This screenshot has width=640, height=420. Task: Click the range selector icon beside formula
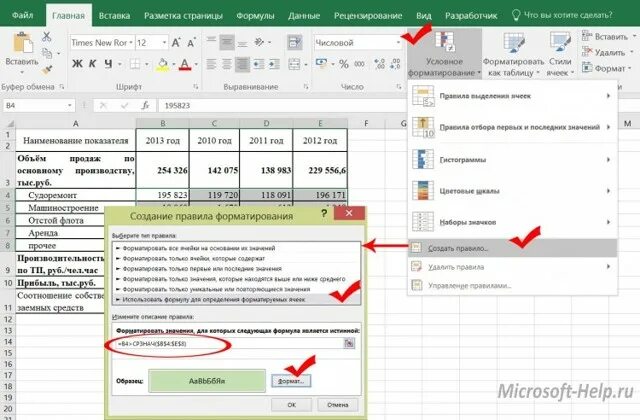tap(349, 344)
